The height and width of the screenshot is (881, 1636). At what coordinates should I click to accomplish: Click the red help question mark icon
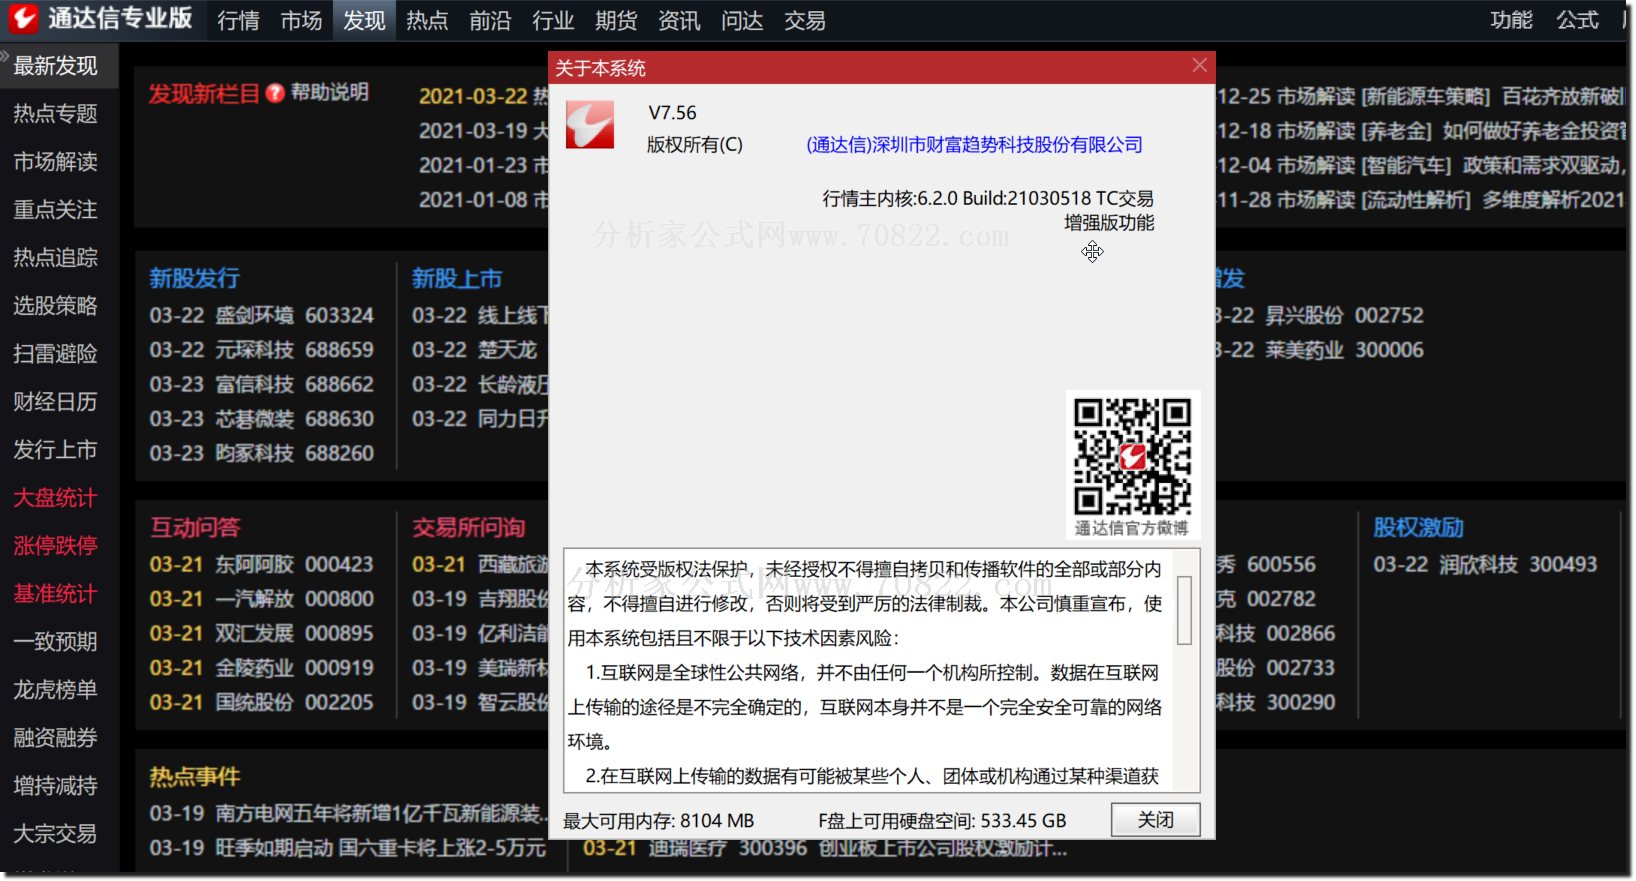[x=276, y=94]
